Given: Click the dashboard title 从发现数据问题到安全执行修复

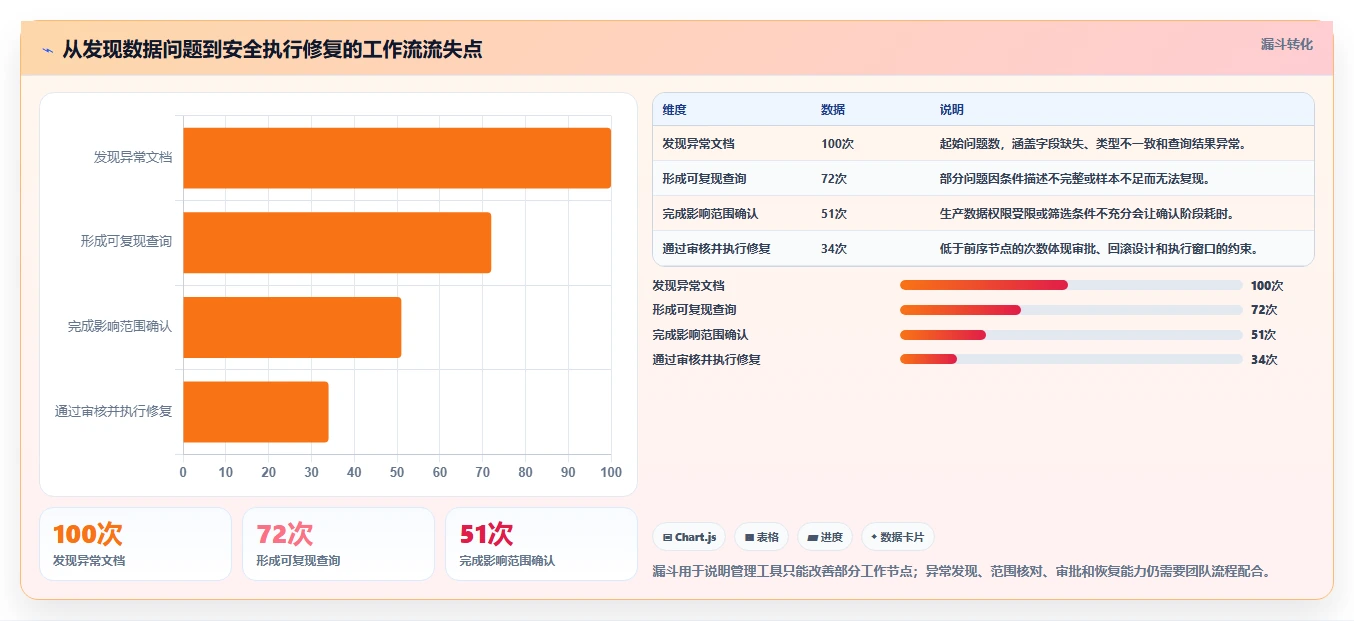Looking at the screenshot, I should (x=272, y=49).
